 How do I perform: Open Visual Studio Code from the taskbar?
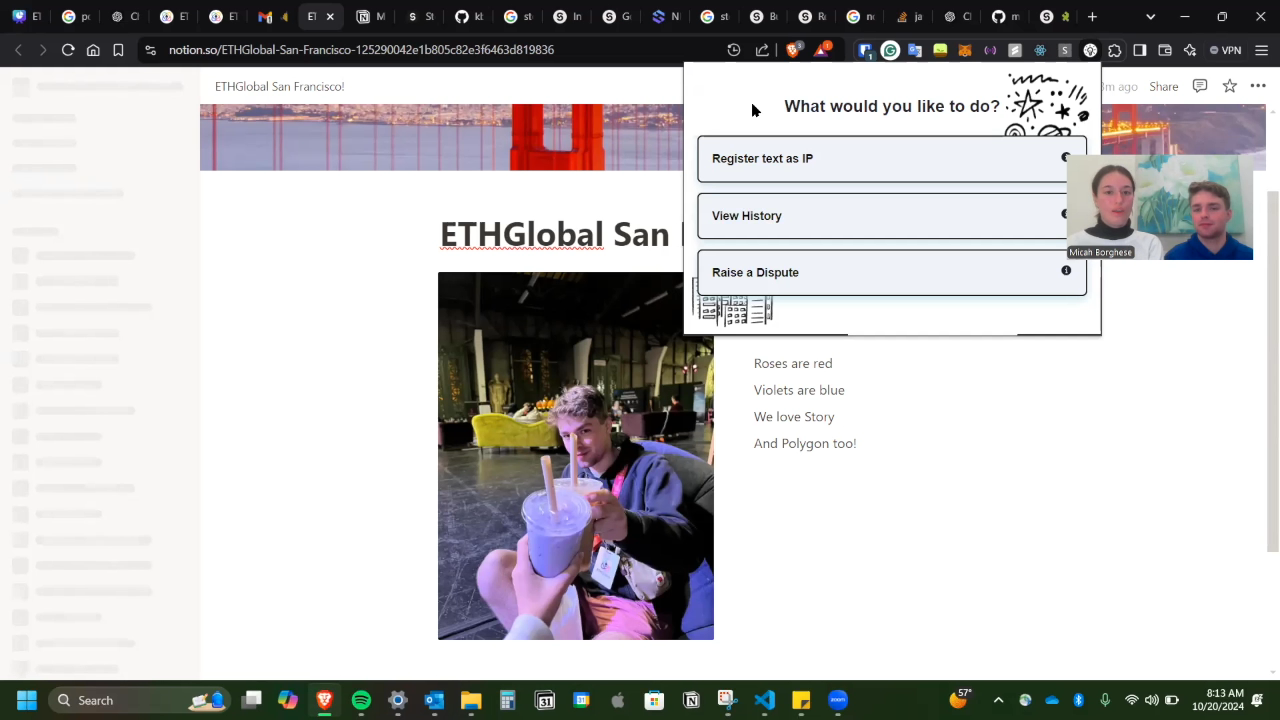765,700
